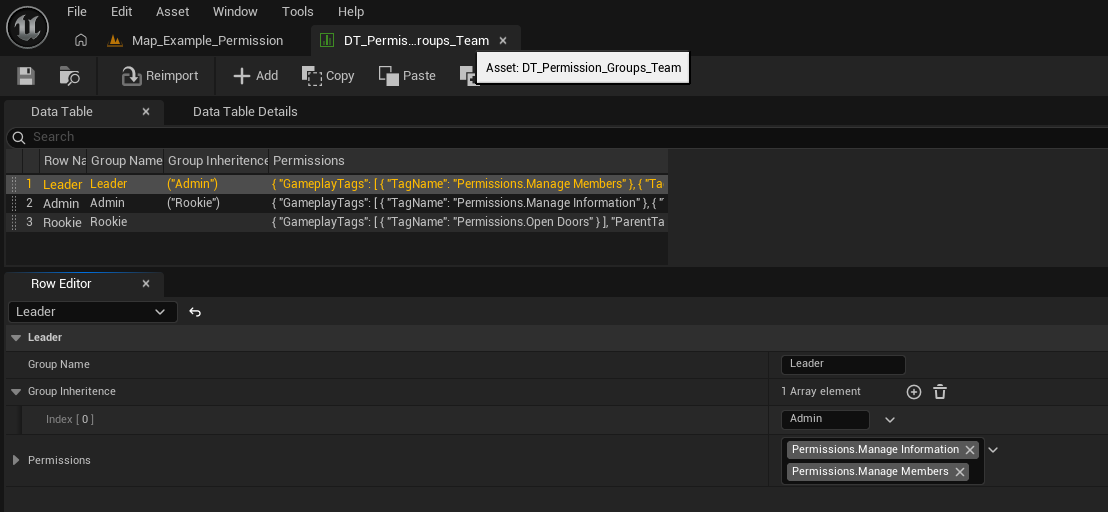Click the Reimport button in toolbar
Screen dimensions: 1108x512
point(160,76)
